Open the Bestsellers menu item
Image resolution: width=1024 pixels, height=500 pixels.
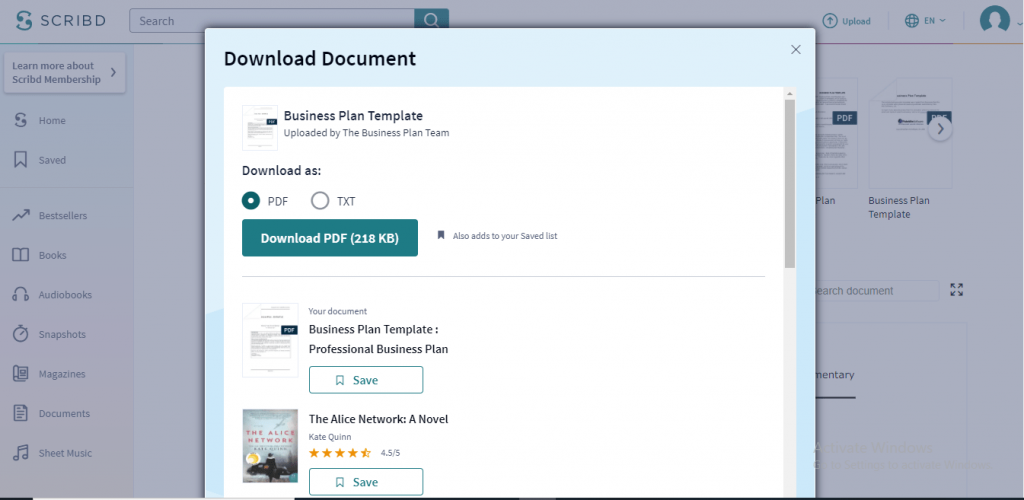tap(63, 215)
